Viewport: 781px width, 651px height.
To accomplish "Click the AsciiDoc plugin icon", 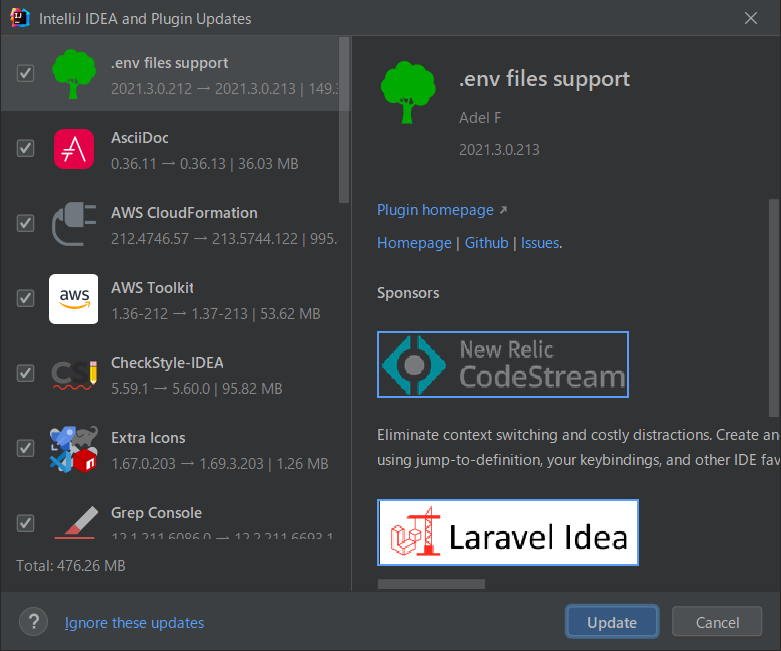I will tap(74, 149).
